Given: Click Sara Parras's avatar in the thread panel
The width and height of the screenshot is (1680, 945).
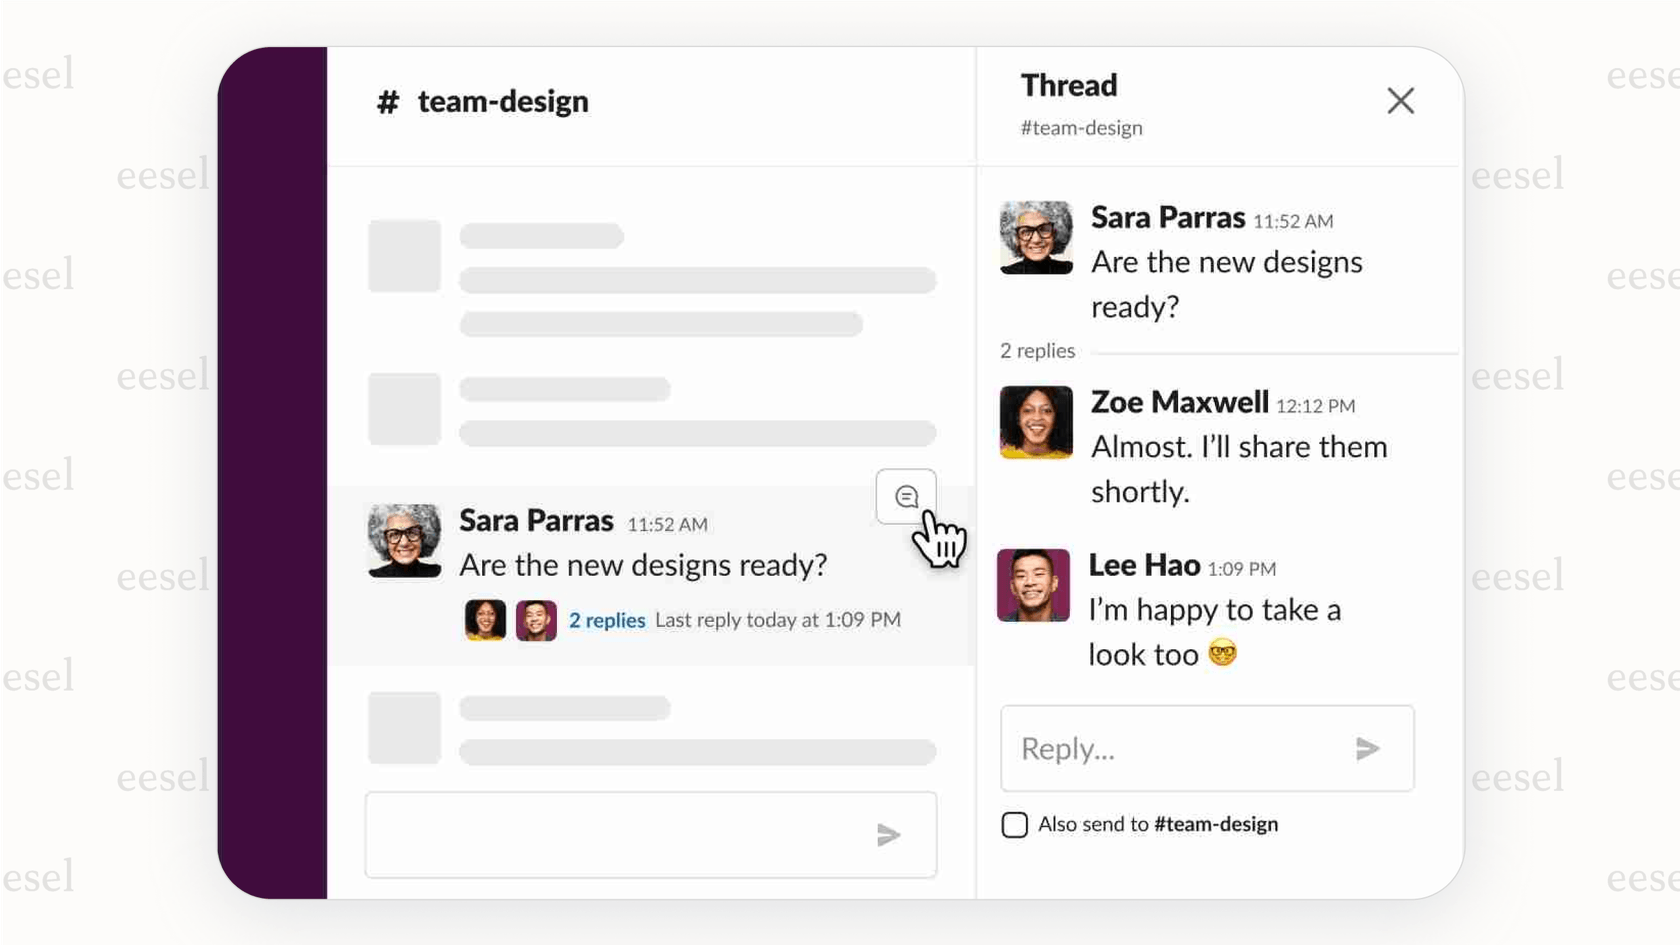Looking at the screenshot, I should click(x=1035, y=238).
